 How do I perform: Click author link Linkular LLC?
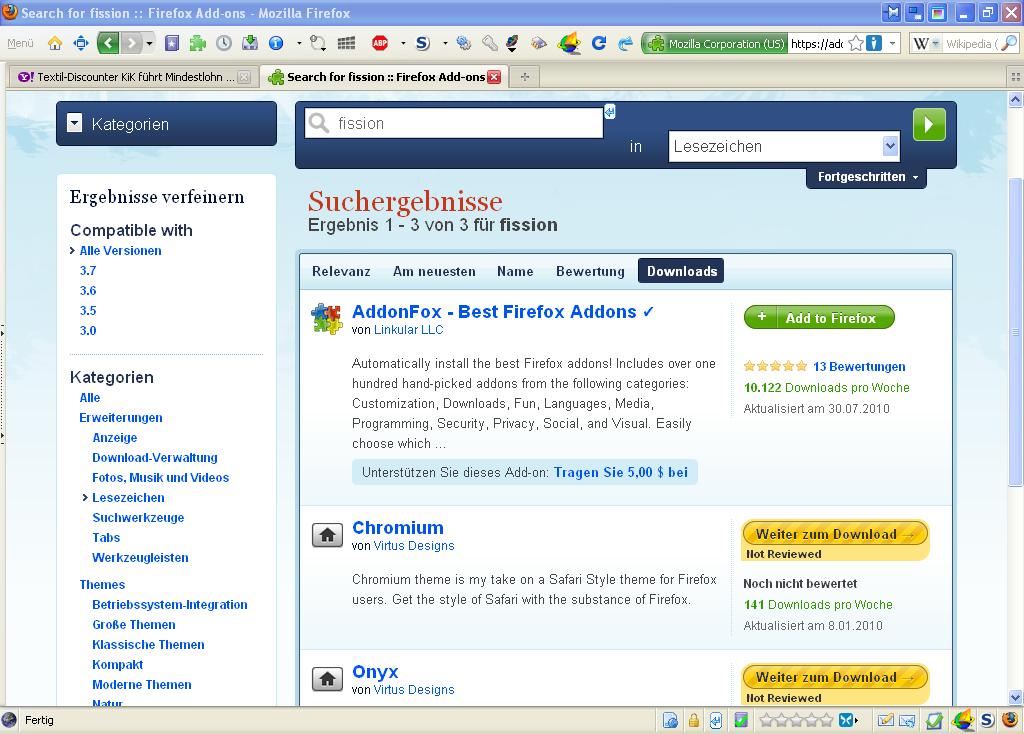click(x=408, y=330)
